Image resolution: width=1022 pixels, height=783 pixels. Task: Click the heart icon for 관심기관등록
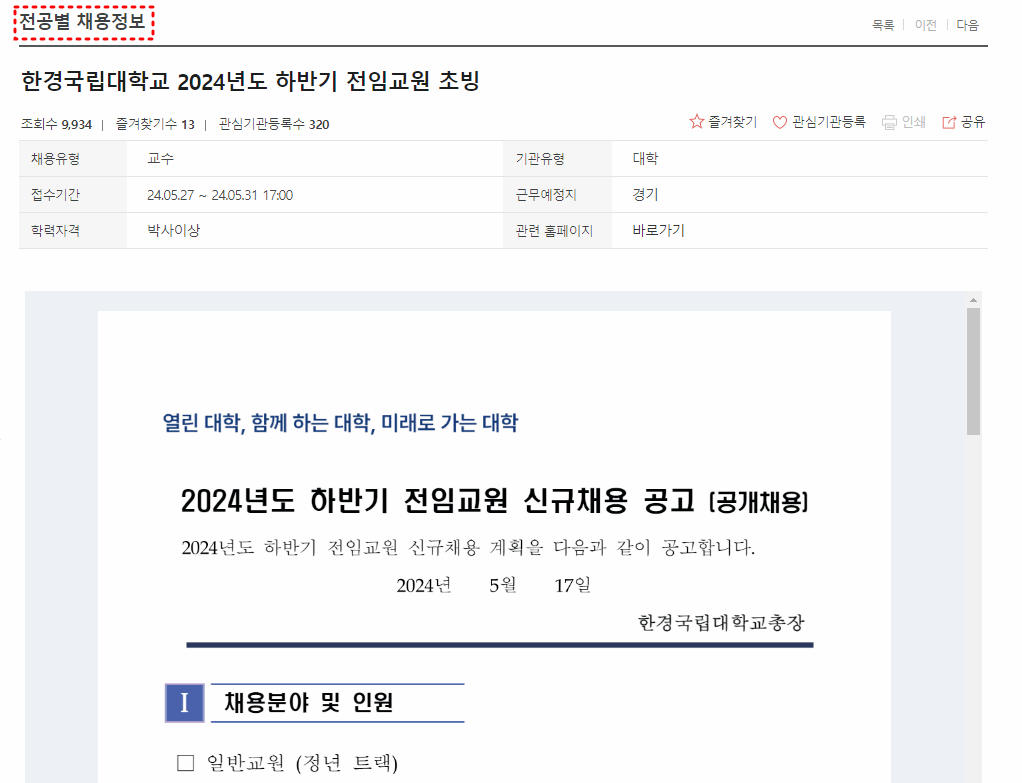pyautogui.click(x=780, y=123)
